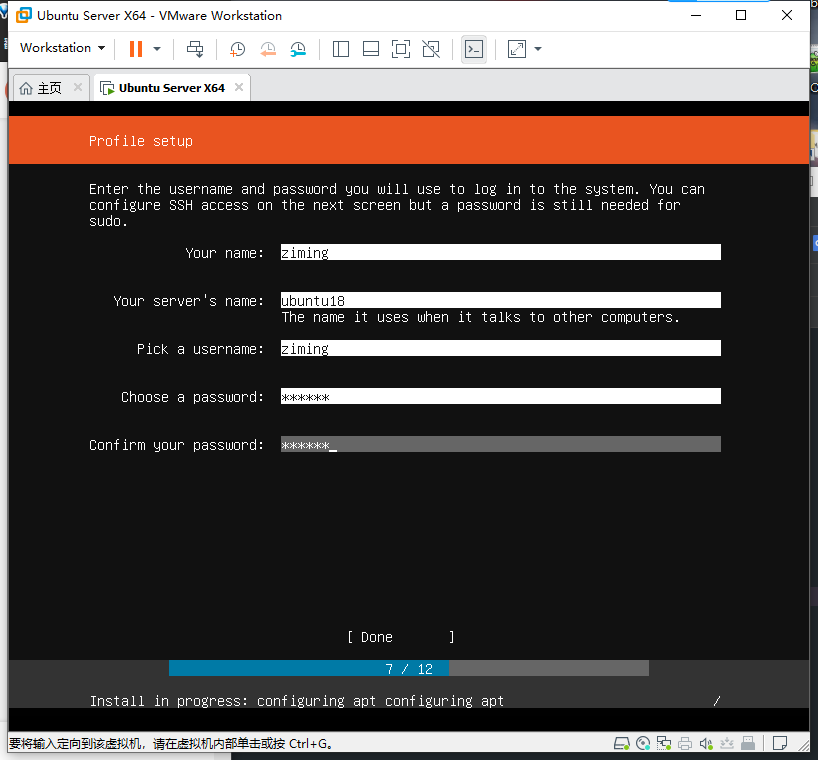Click the hard disk status icon
Screen dimensions: 818x760
click(x=621, y=743)
